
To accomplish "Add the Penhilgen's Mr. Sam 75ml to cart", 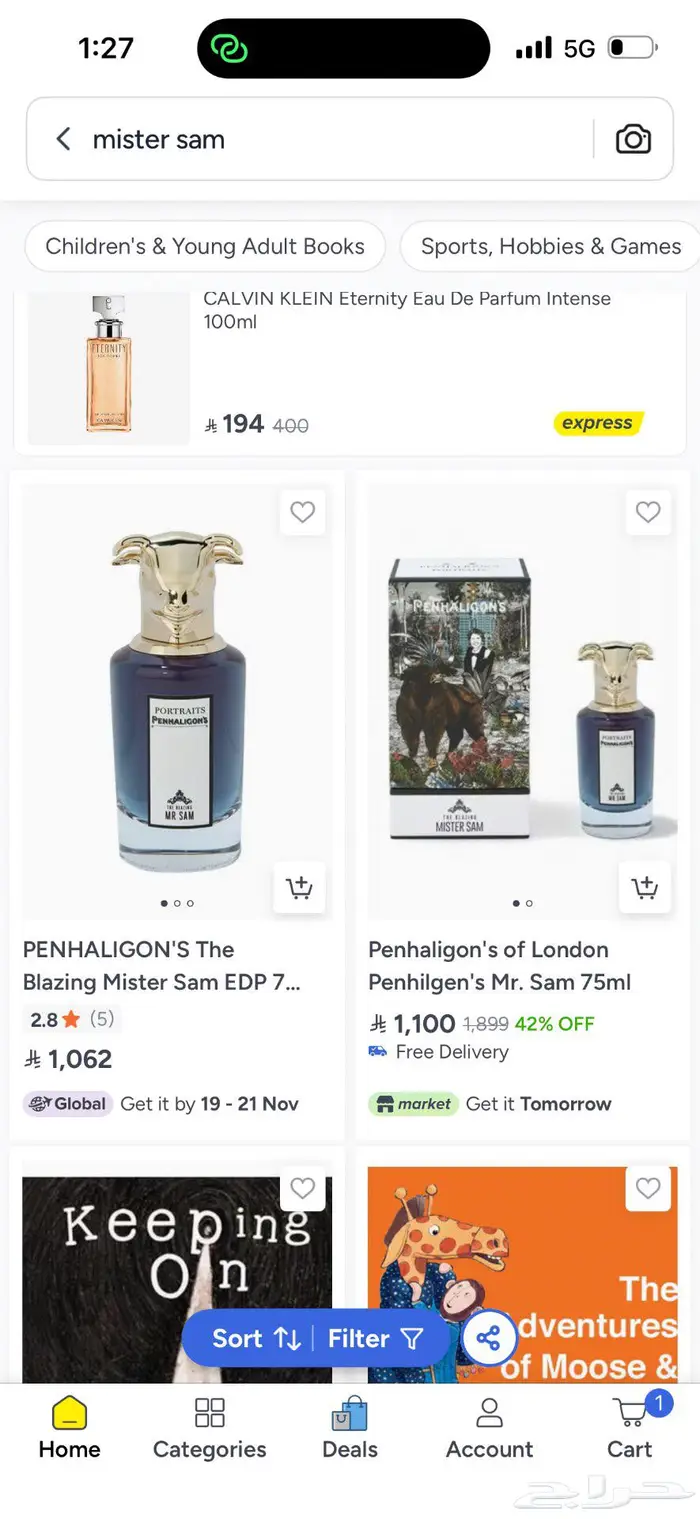I will click(645, 888).
